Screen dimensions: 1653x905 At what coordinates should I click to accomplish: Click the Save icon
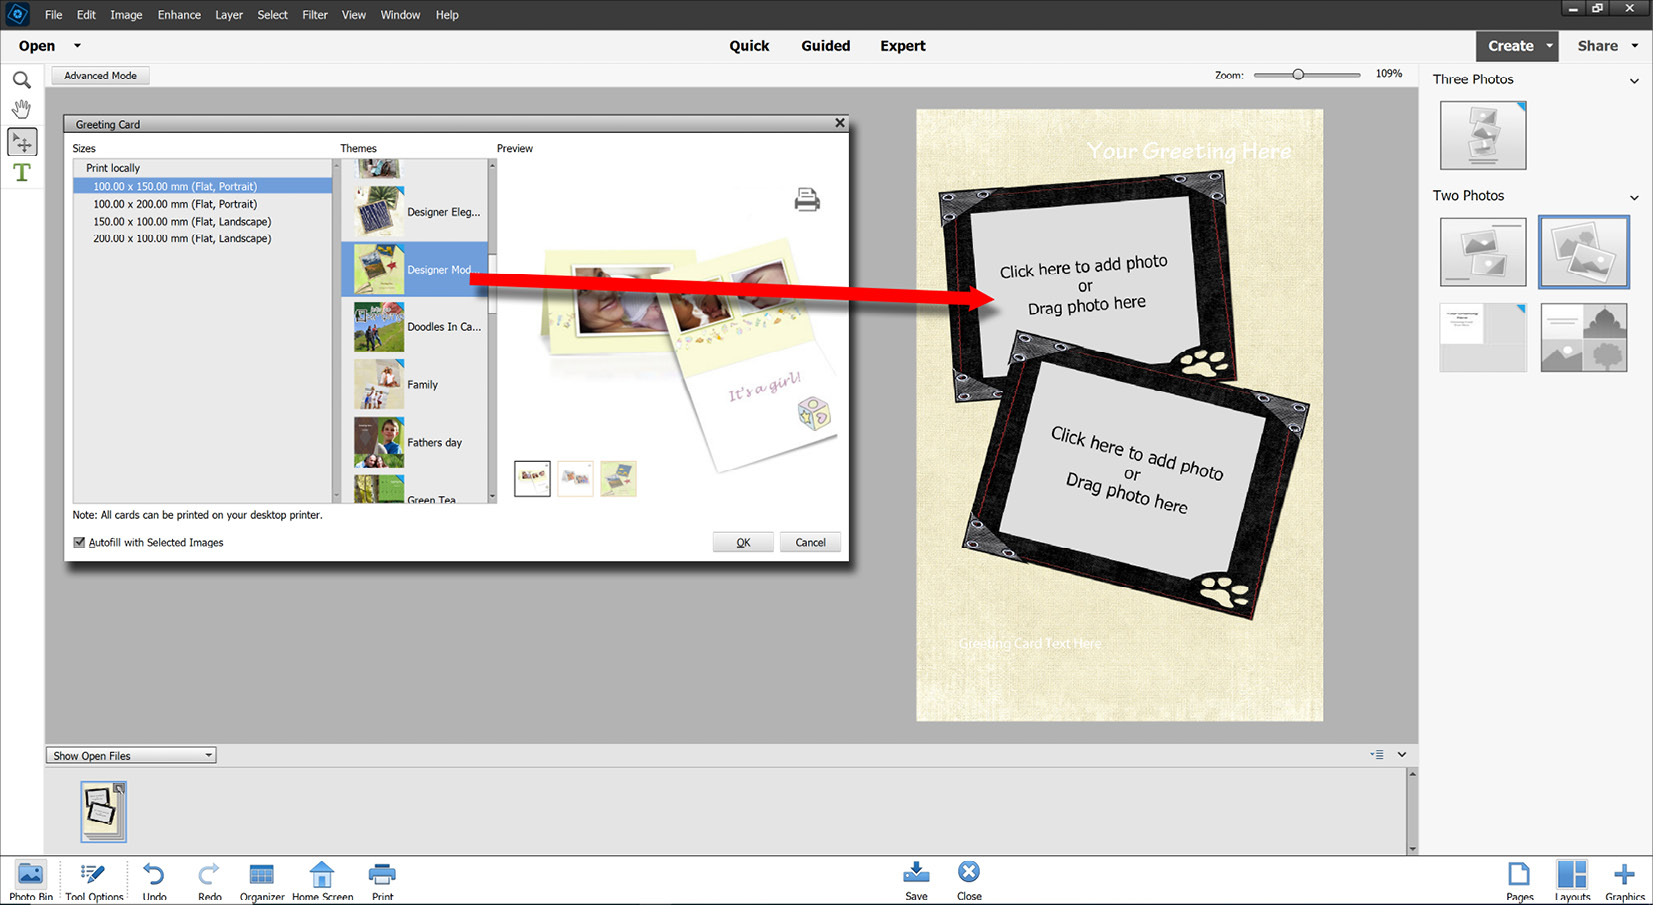(916, 881)
